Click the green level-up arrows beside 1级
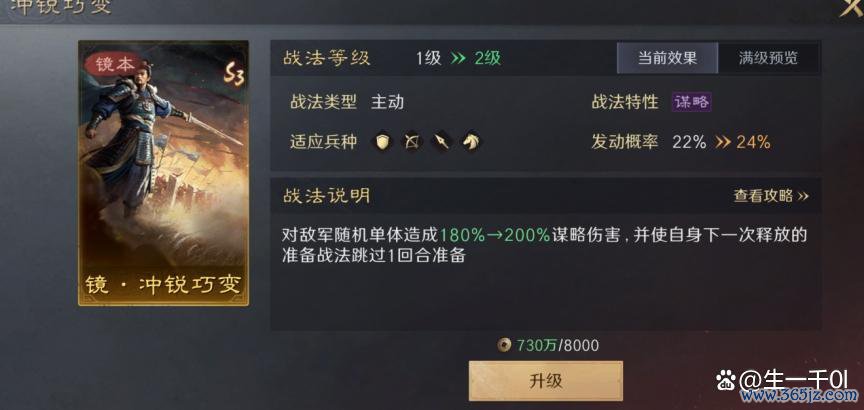This screenshot has height=410, width=864. pyautogui.click(x=458, y=58)
